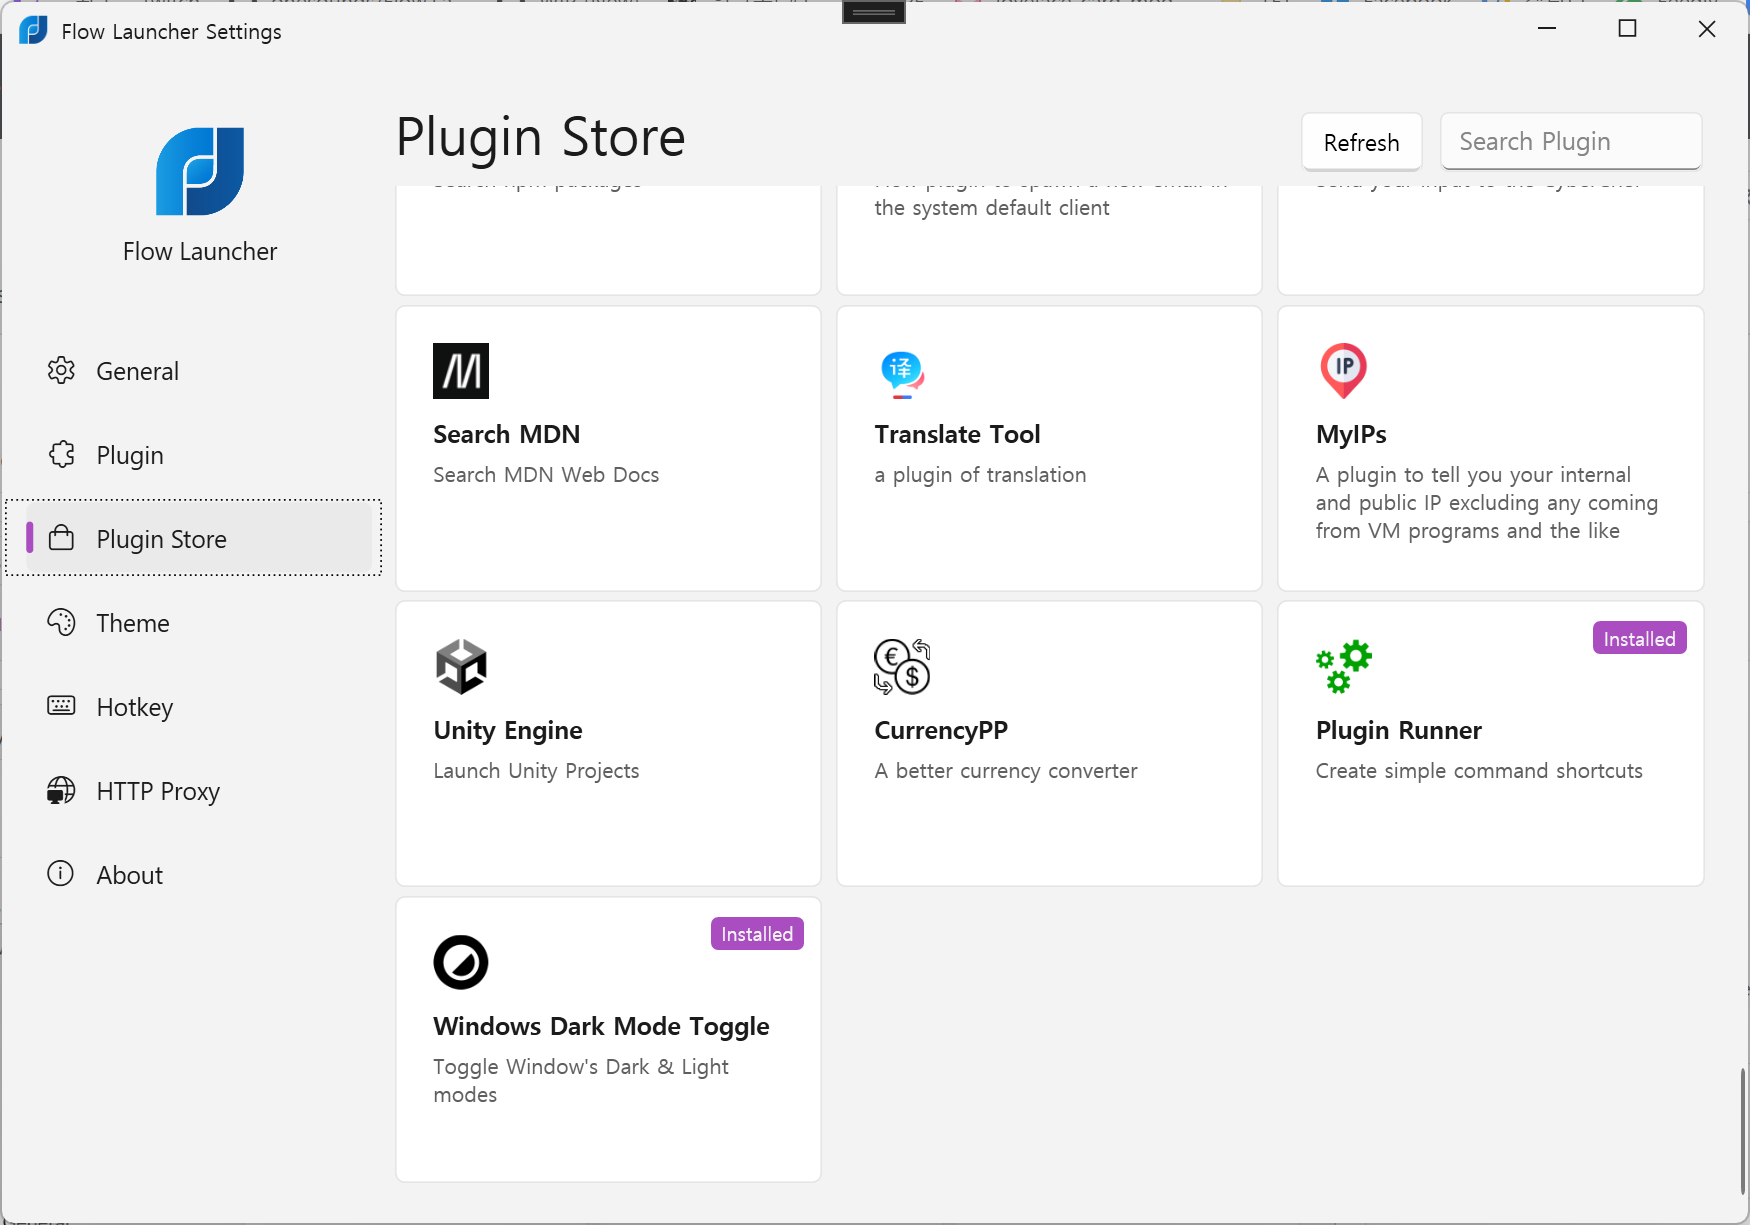Click 'Launch Unity Projects' description
The image size is (1750, 1225).
(x=536, y=771)
